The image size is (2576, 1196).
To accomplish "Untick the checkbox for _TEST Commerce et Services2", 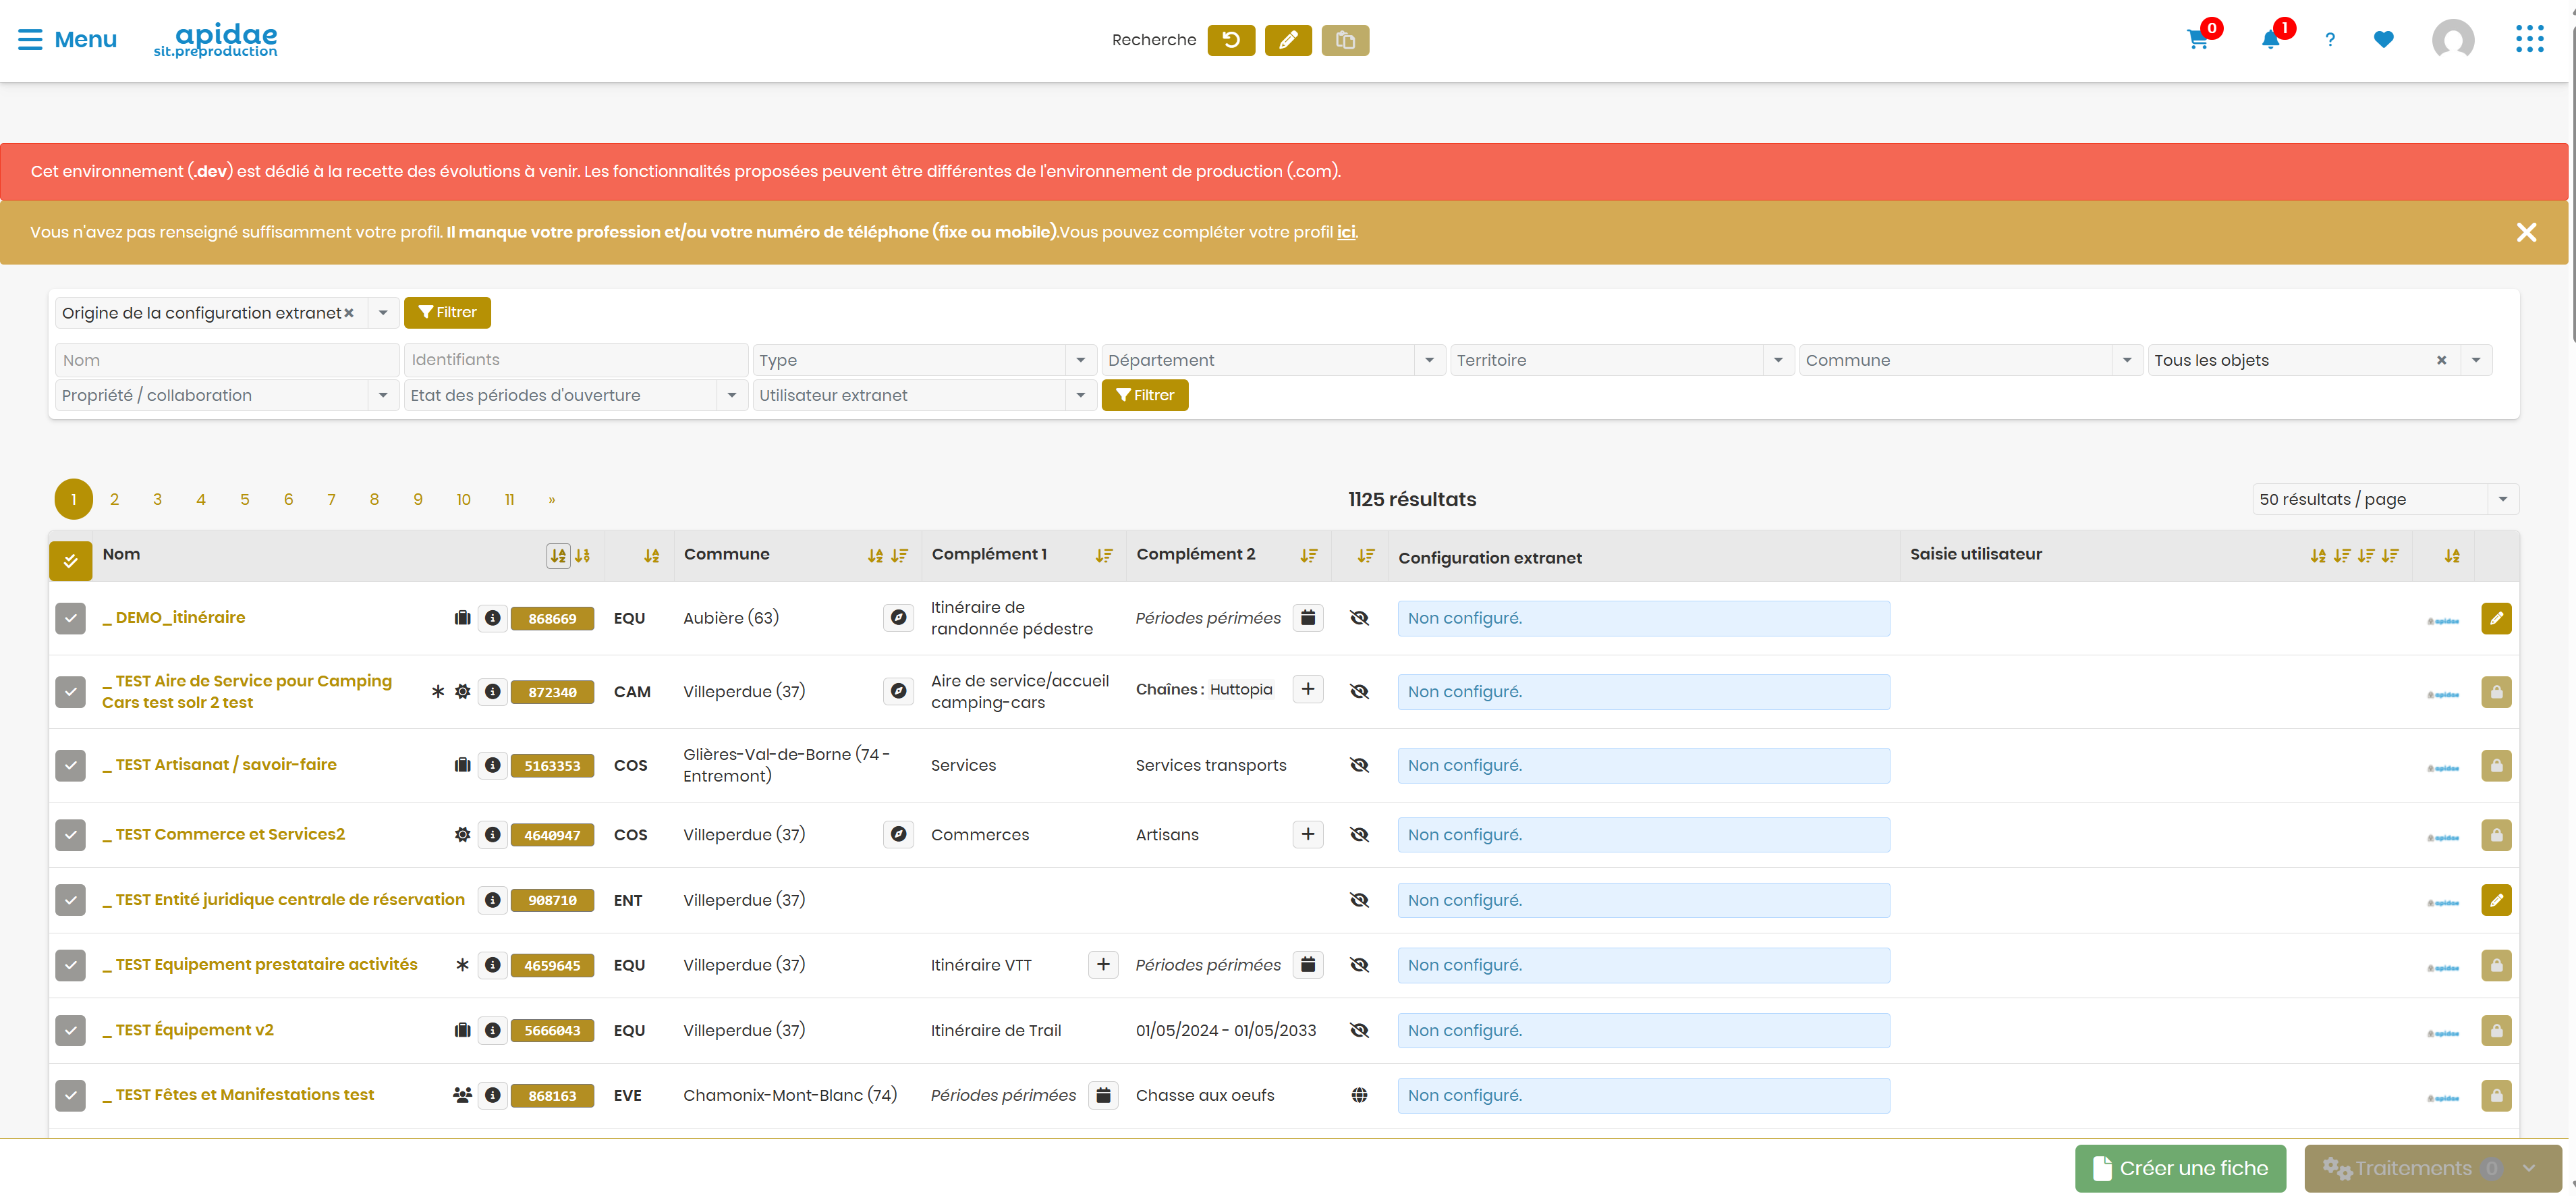I will point(70,835).
